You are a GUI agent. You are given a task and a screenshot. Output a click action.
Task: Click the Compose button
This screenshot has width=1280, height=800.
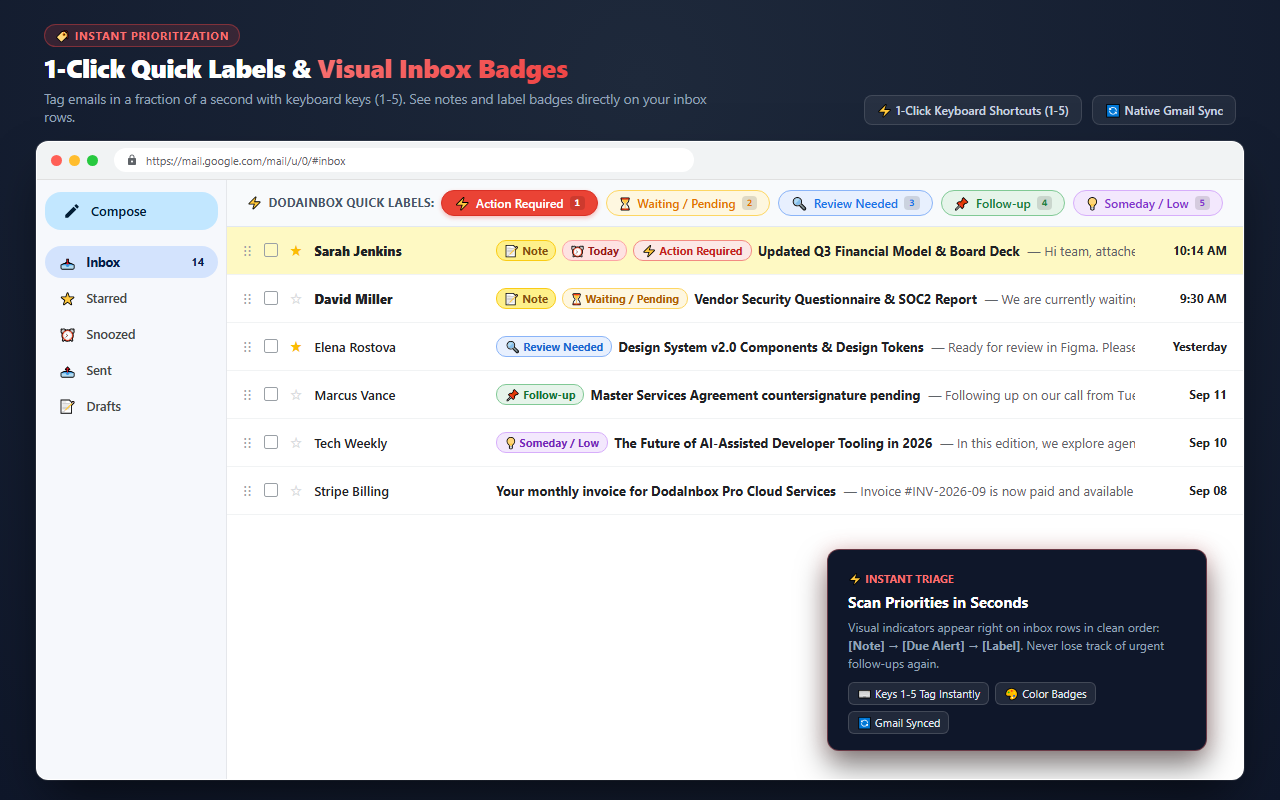pos(131,211)
